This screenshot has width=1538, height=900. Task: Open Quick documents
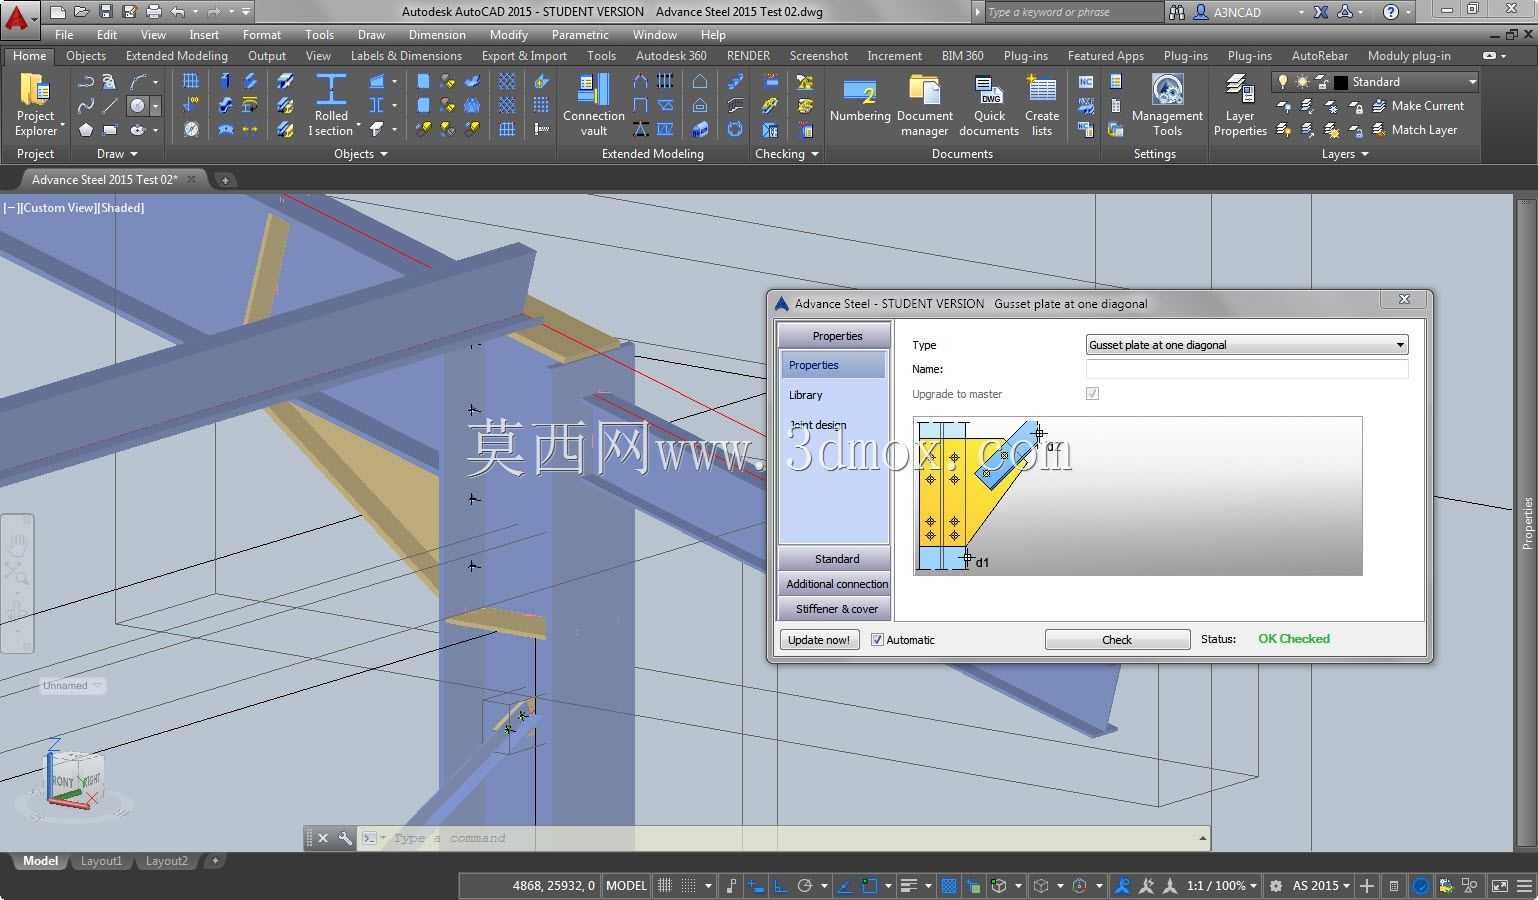988,105
